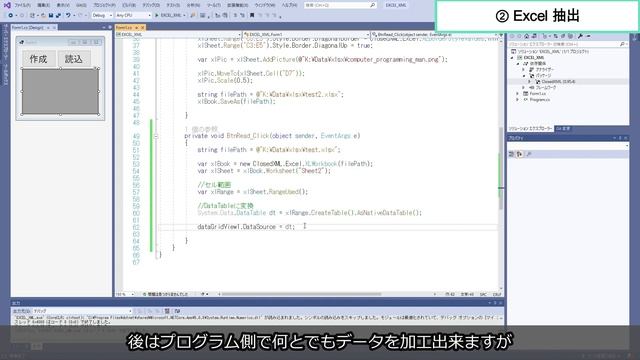
Task: Click the clear-all icon in Output toolbar
Action: coord(167,311)
